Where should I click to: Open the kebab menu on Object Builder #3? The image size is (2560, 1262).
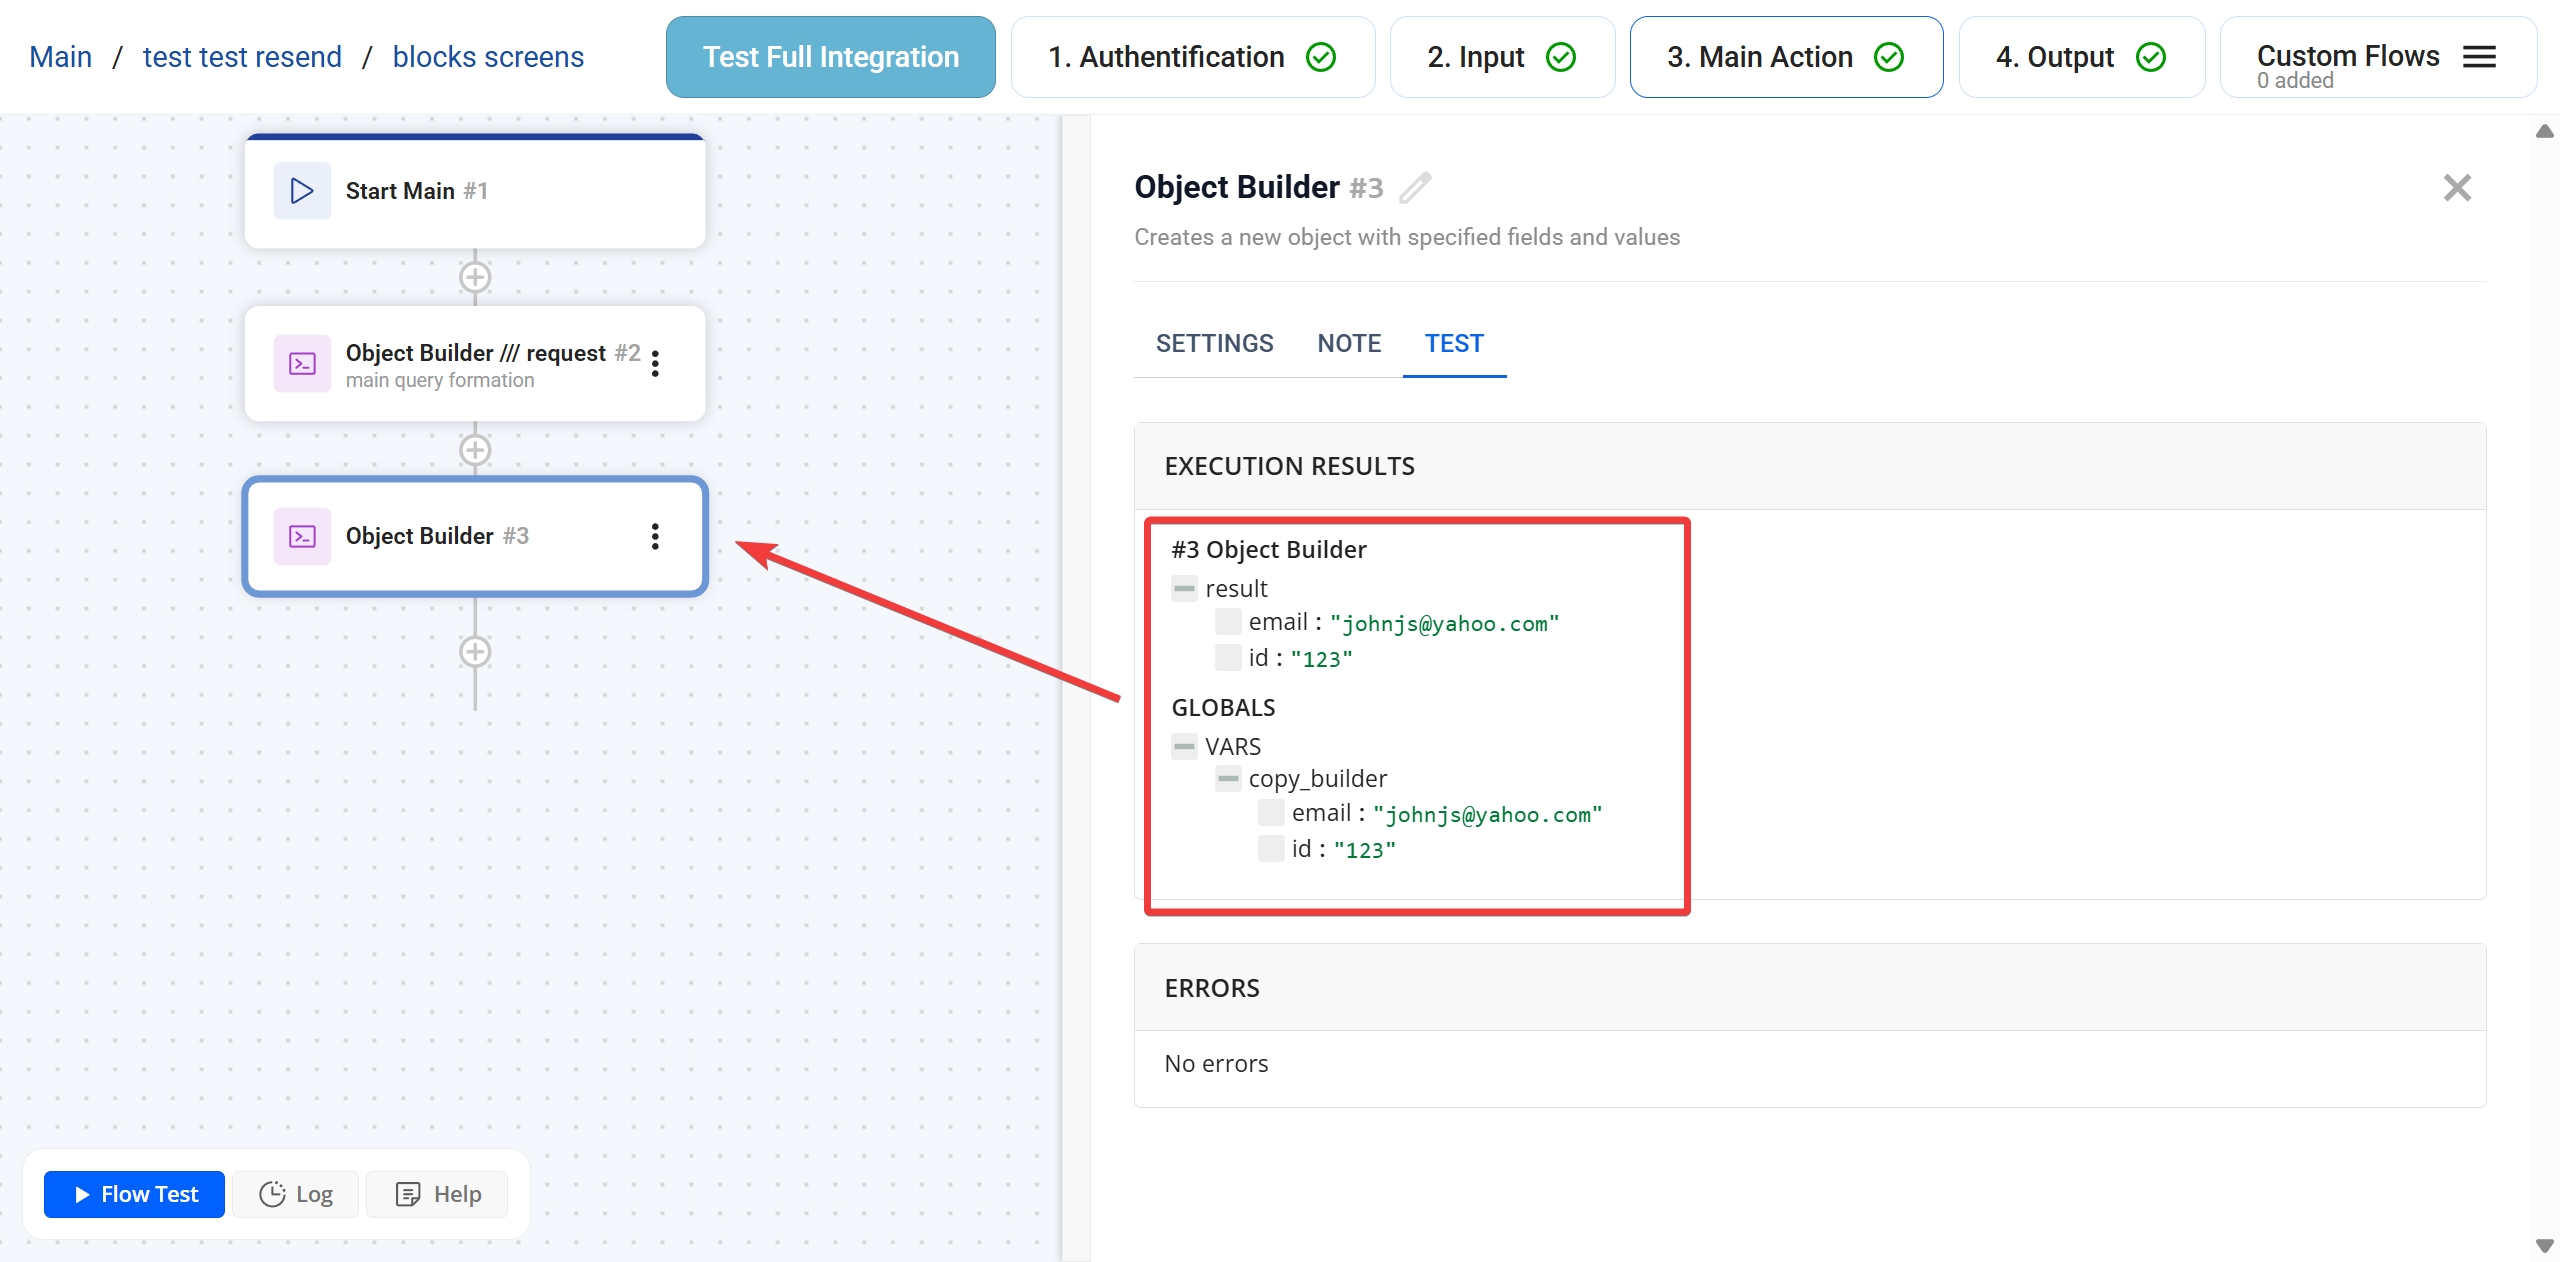tap(656, 537)
